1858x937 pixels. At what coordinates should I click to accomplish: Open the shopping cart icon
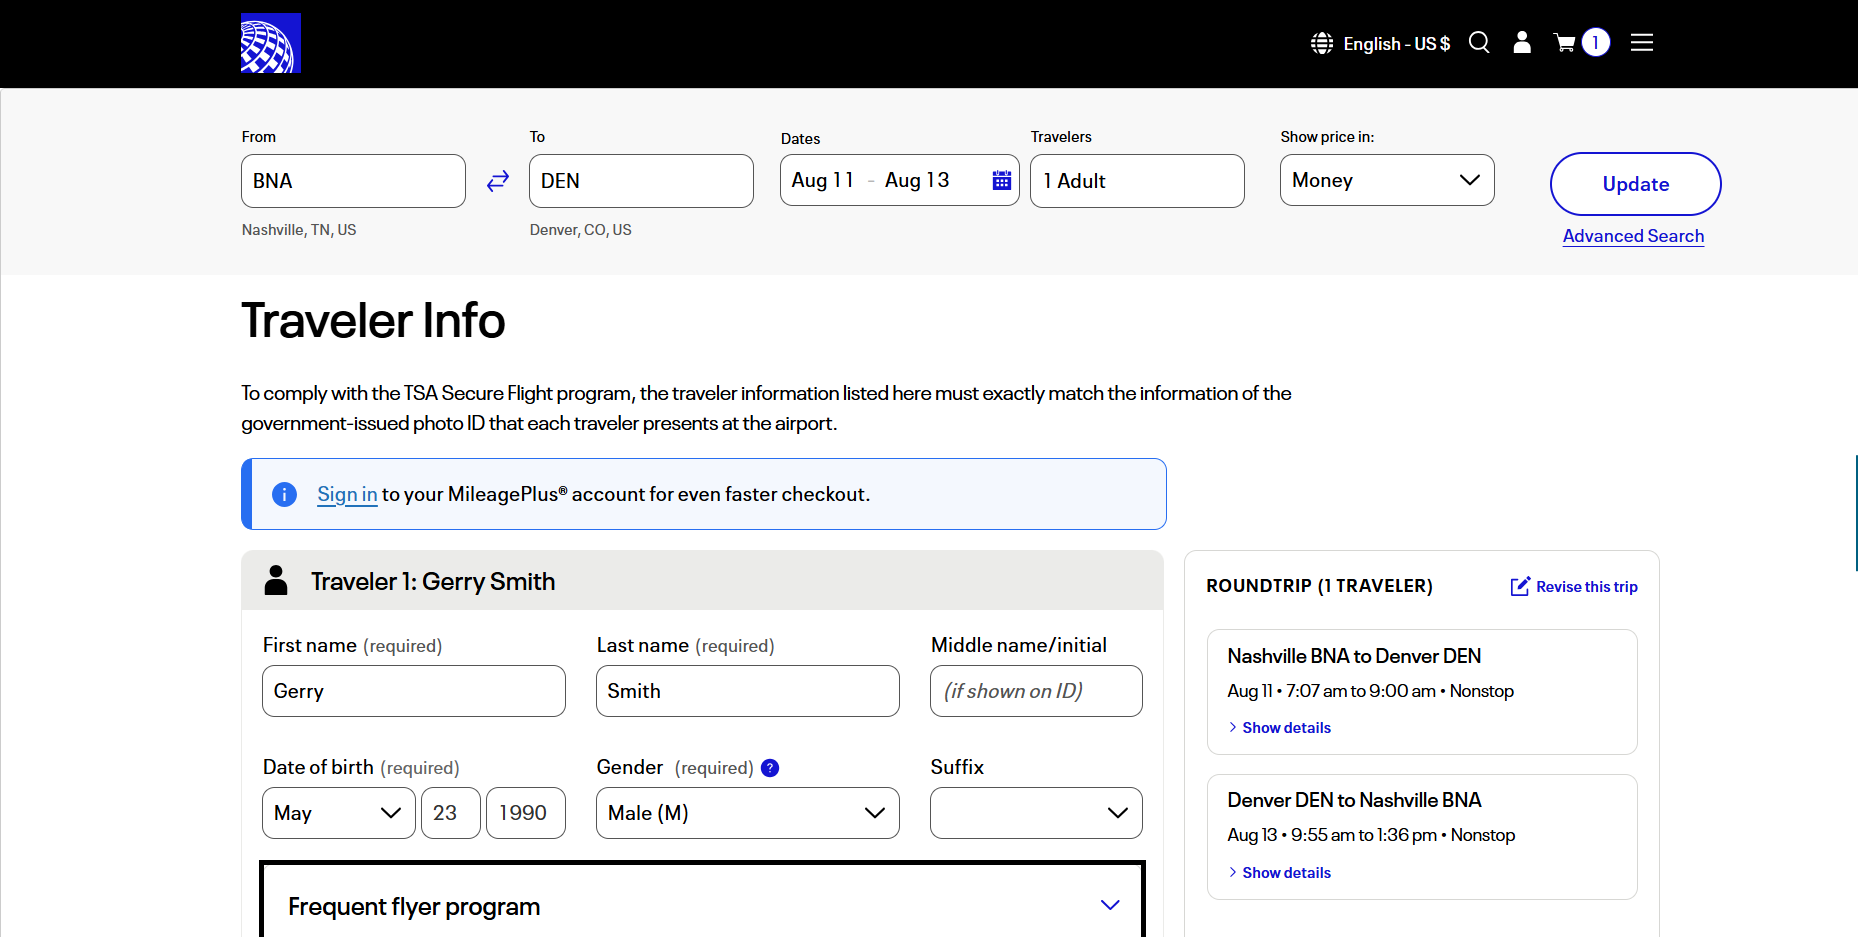(x=1564, y=42)
